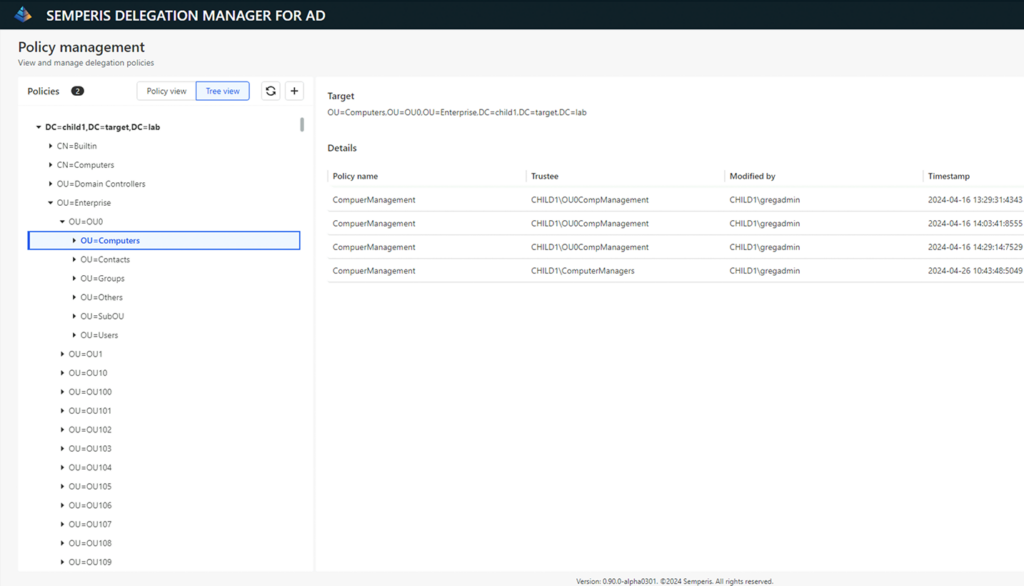Screen dimensions: 1024x586
Task: Select the OU=OU103 tree item
Action: click(90, 449)
